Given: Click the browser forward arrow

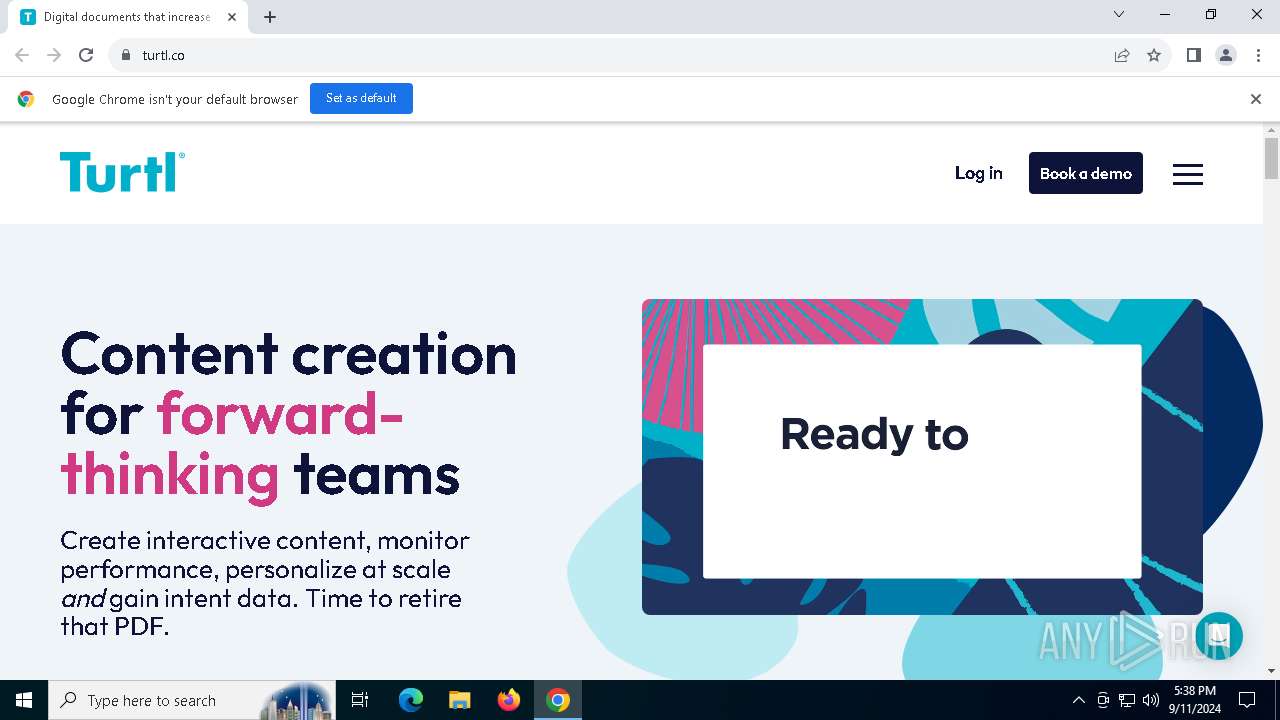Looking at the screenshot, I should (x=54, y=55).
